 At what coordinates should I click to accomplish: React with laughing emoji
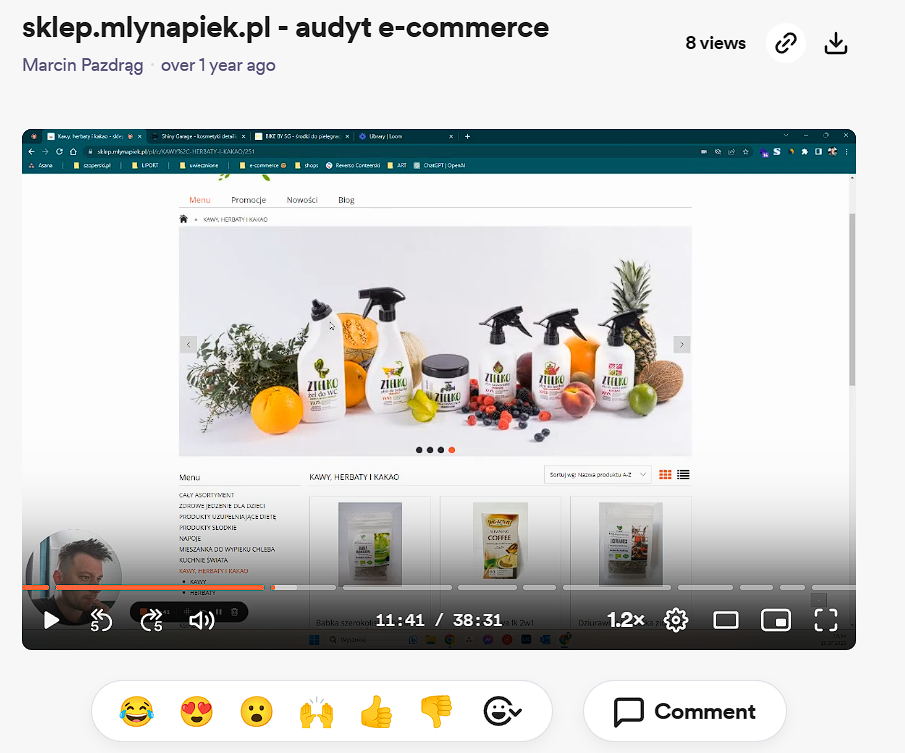click(136, 711)
